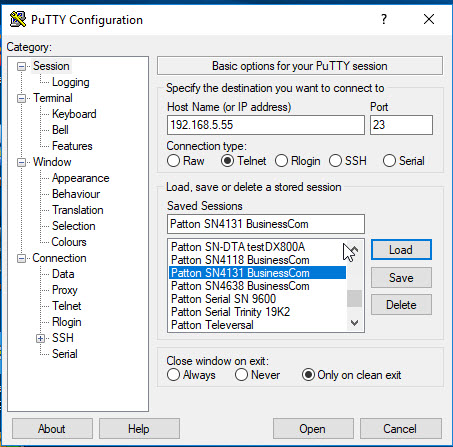453x447 pixels.
Task: Open the Terminal category
Action: [x=53, y=98]
